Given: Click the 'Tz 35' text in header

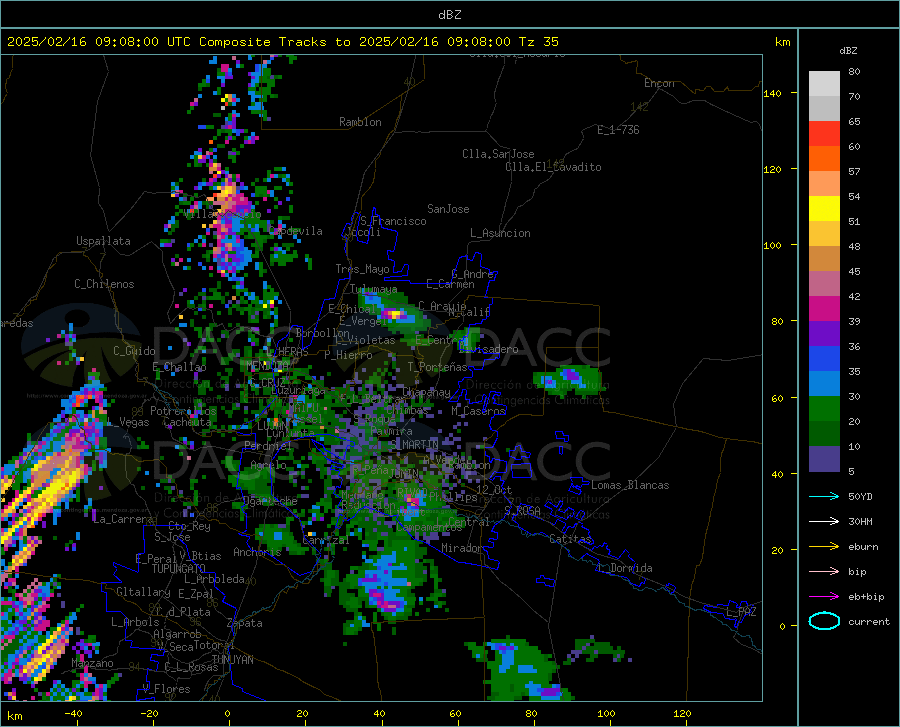Looking at the screenshot, I should coord(539,42).
